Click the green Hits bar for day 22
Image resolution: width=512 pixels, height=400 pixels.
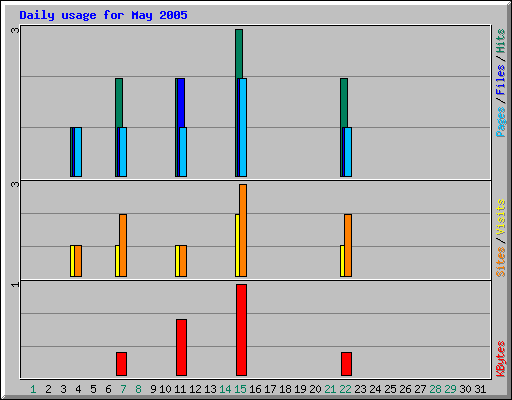tap(344, 103)
